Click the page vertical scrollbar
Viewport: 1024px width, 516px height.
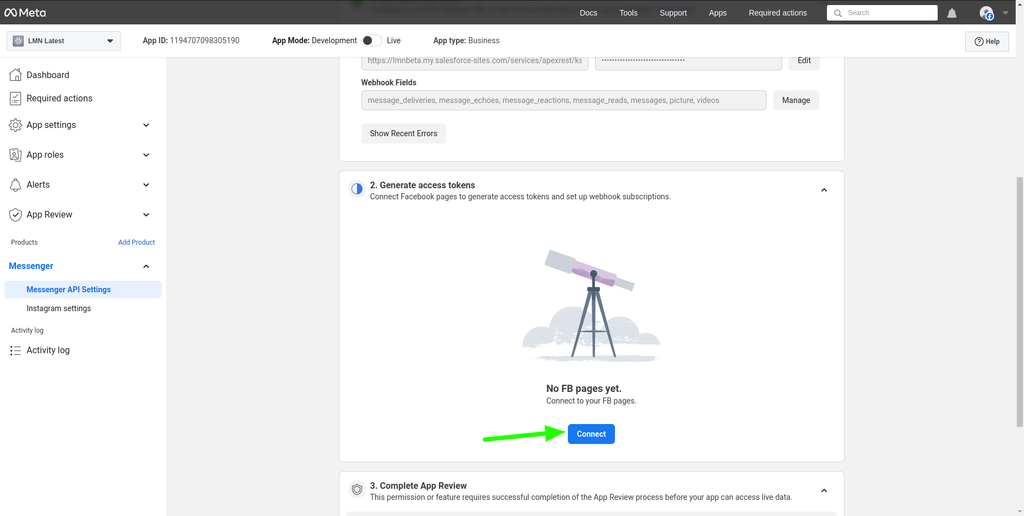tap(1019, 300)
